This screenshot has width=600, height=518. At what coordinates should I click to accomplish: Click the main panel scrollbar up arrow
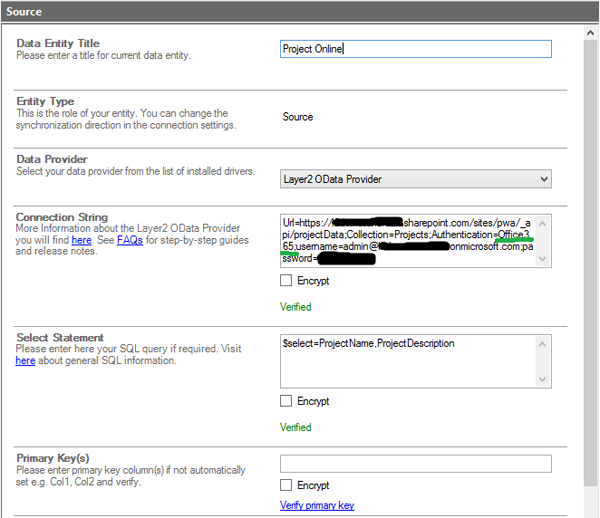[589, 34]
